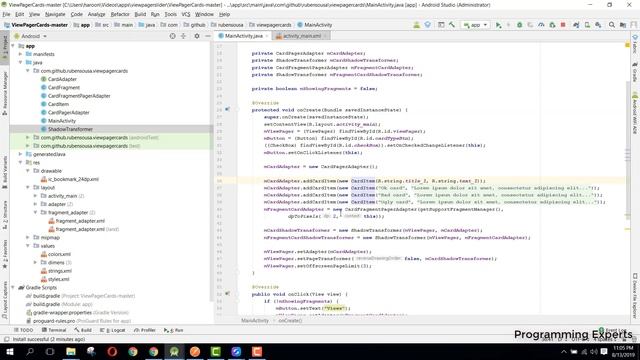Open Project tool window side tab
This screenshot has width=640, height=360.
click(4, 46)
